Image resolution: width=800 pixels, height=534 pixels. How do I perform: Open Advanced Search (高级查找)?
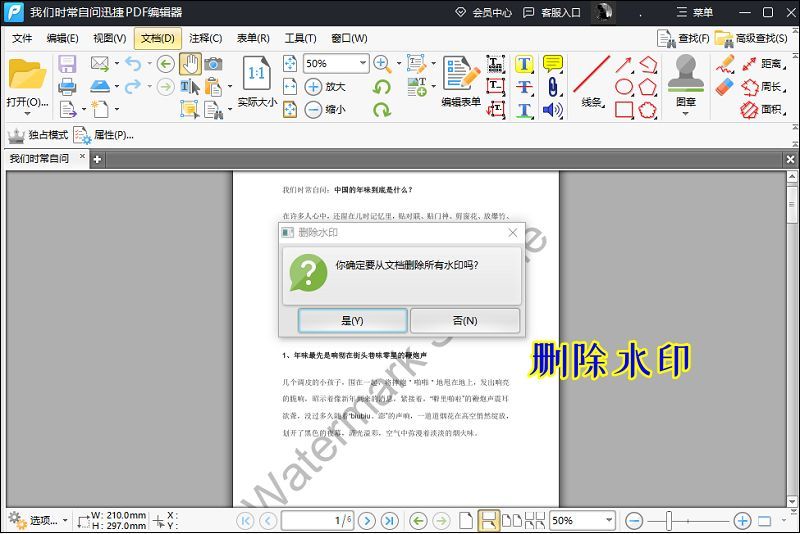click(752, 38)
